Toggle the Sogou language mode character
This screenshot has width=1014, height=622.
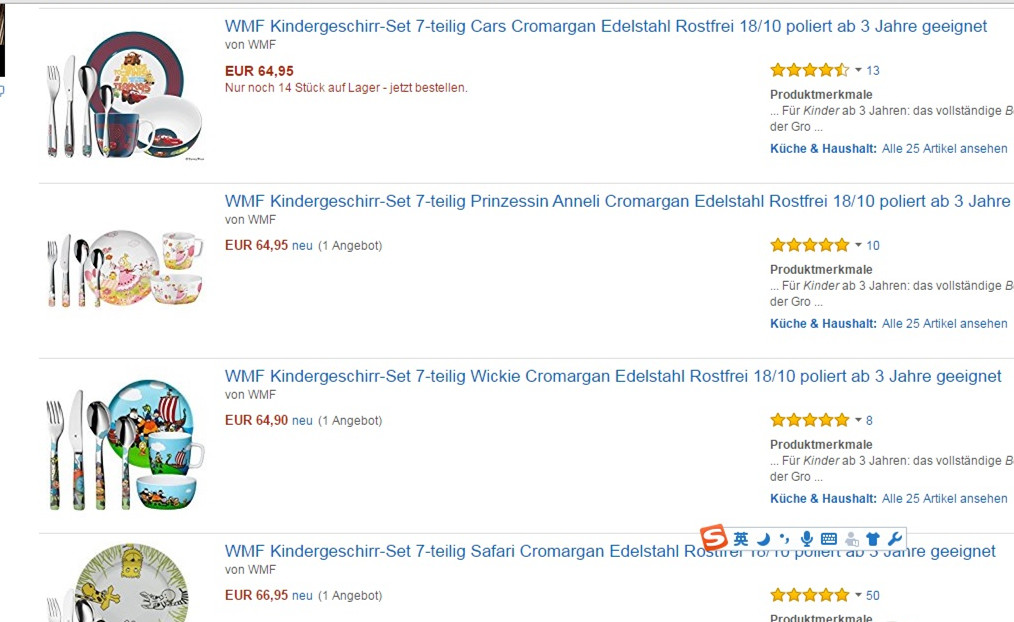741,539
